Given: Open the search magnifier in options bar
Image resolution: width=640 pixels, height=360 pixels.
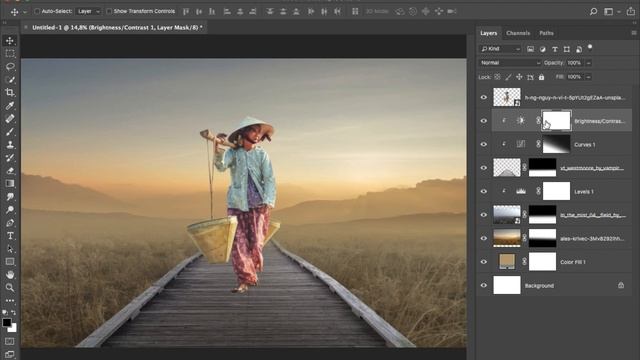Looking at the screenshot, I should (x=593, y=11).
